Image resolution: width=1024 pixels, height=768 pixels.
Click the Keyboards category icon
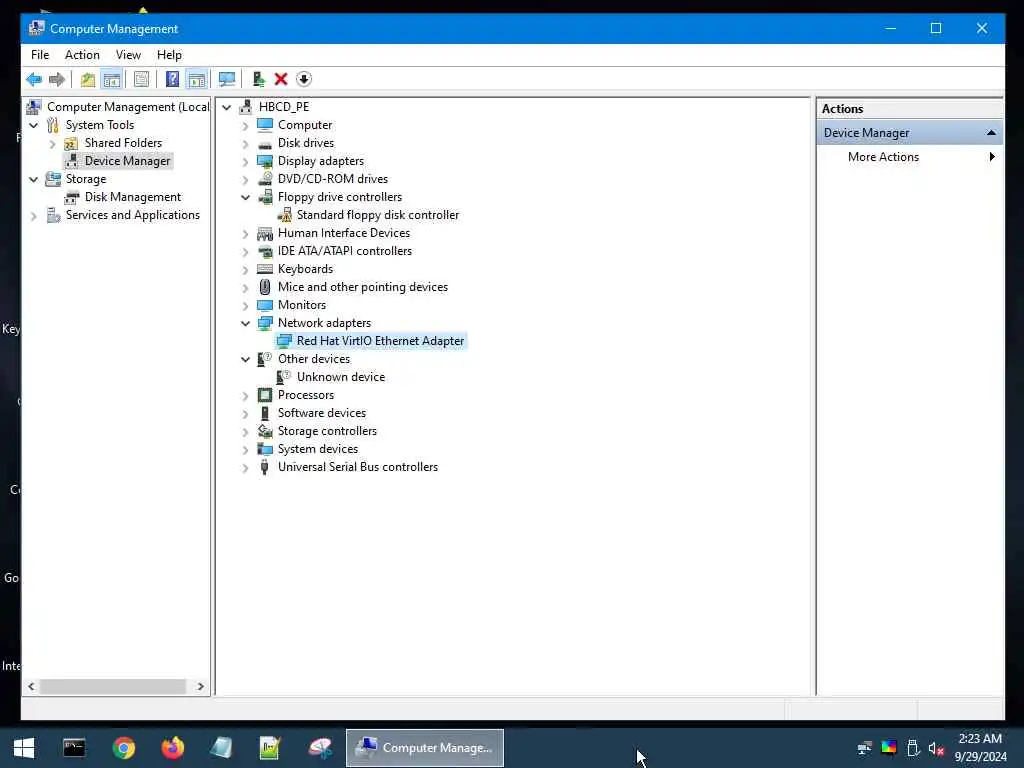[x=264, y=269]
